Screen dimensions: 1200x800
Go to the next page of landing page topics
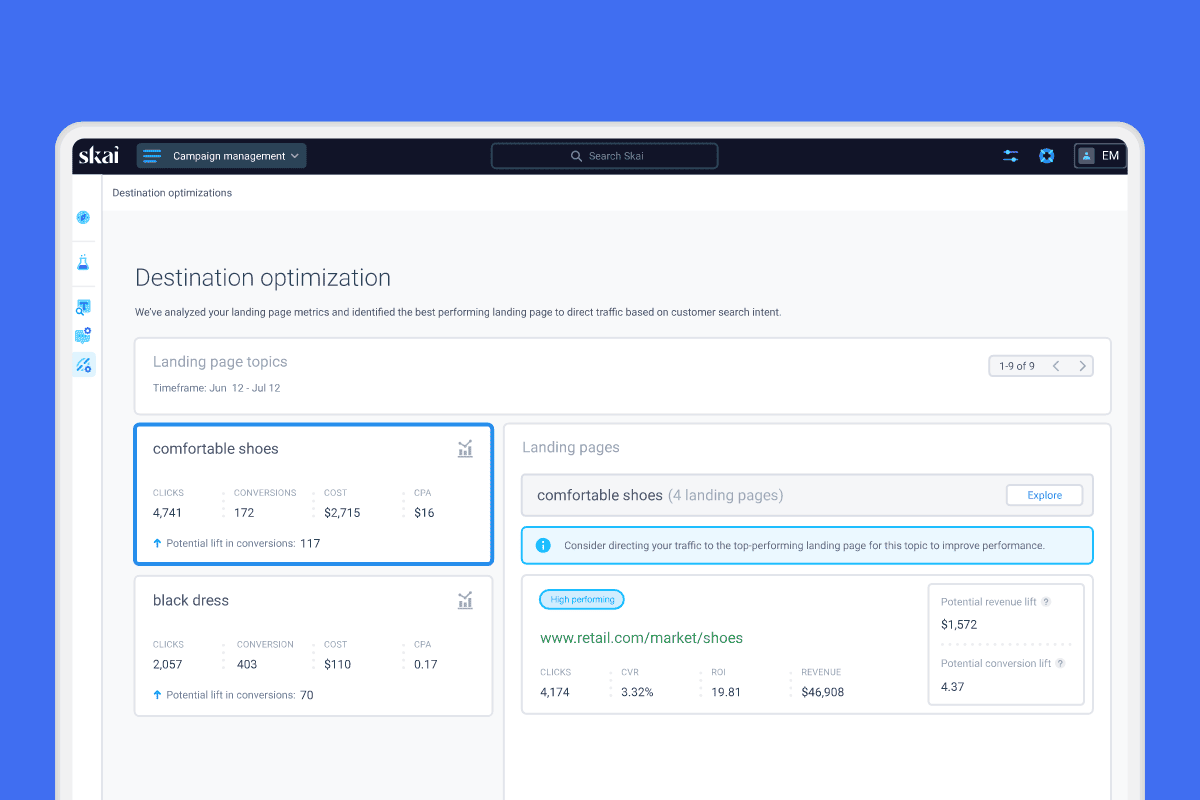pyautogui.click(x=1081, y=366)
